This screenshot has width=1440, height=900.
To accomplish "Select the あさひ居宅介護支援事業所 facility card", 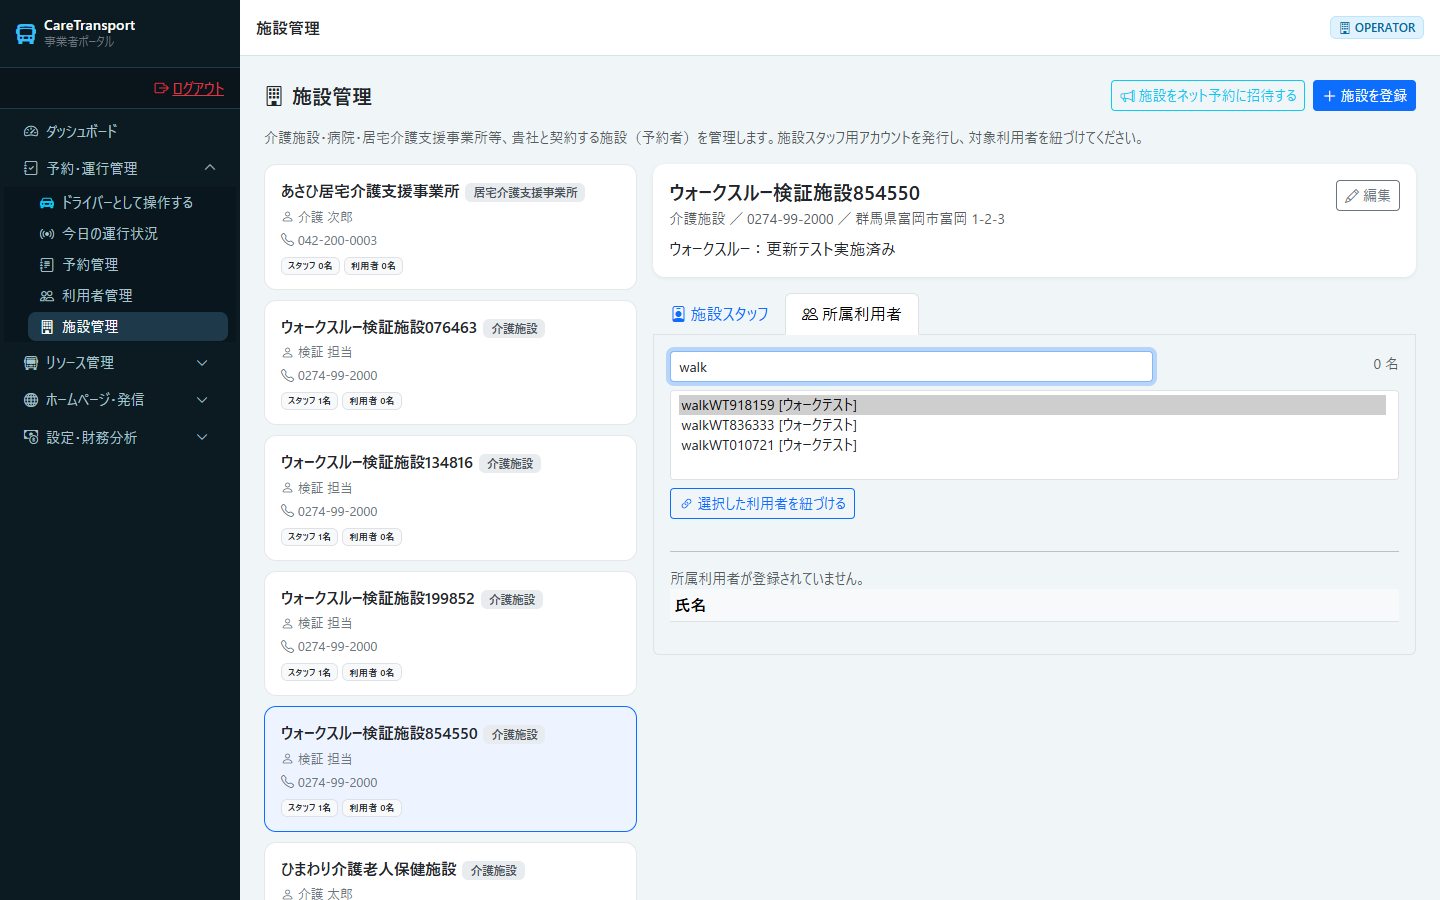I will click(x=450, y=227).
